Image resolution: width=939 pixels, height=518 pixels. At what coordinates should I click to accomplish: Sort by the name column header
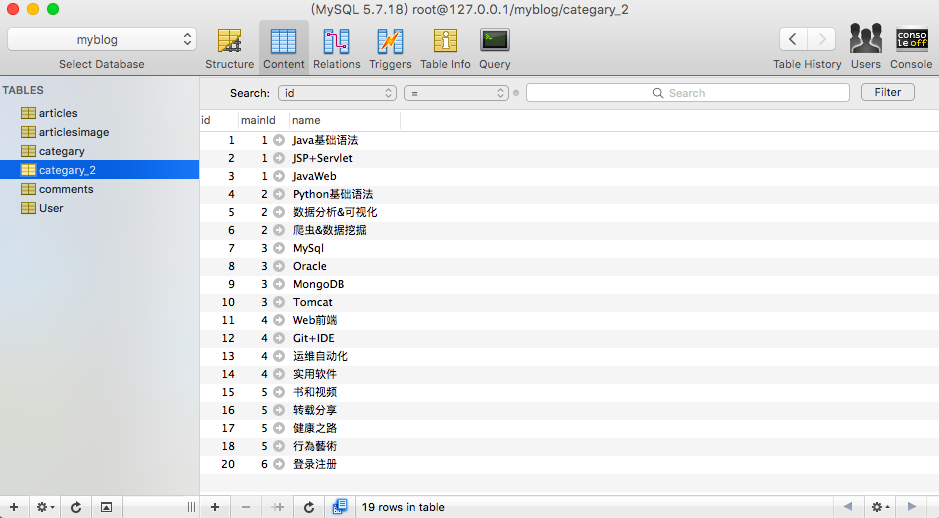(345, 120)
